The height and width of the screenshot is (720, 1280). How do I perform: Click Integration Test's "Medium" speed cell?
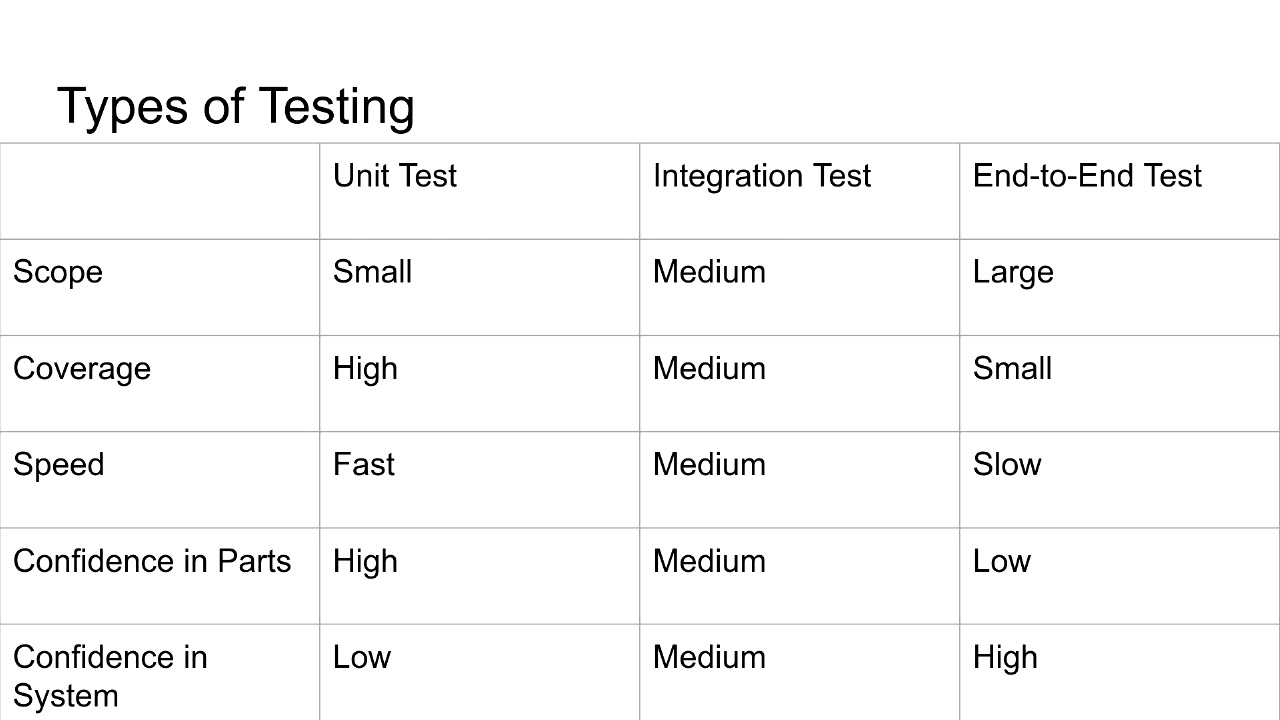pyautogui.click(x=709, y=465)
